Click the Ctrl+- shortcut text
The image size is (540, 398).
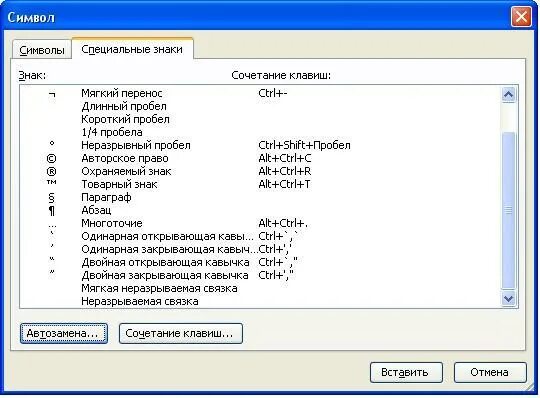[273, 93]
